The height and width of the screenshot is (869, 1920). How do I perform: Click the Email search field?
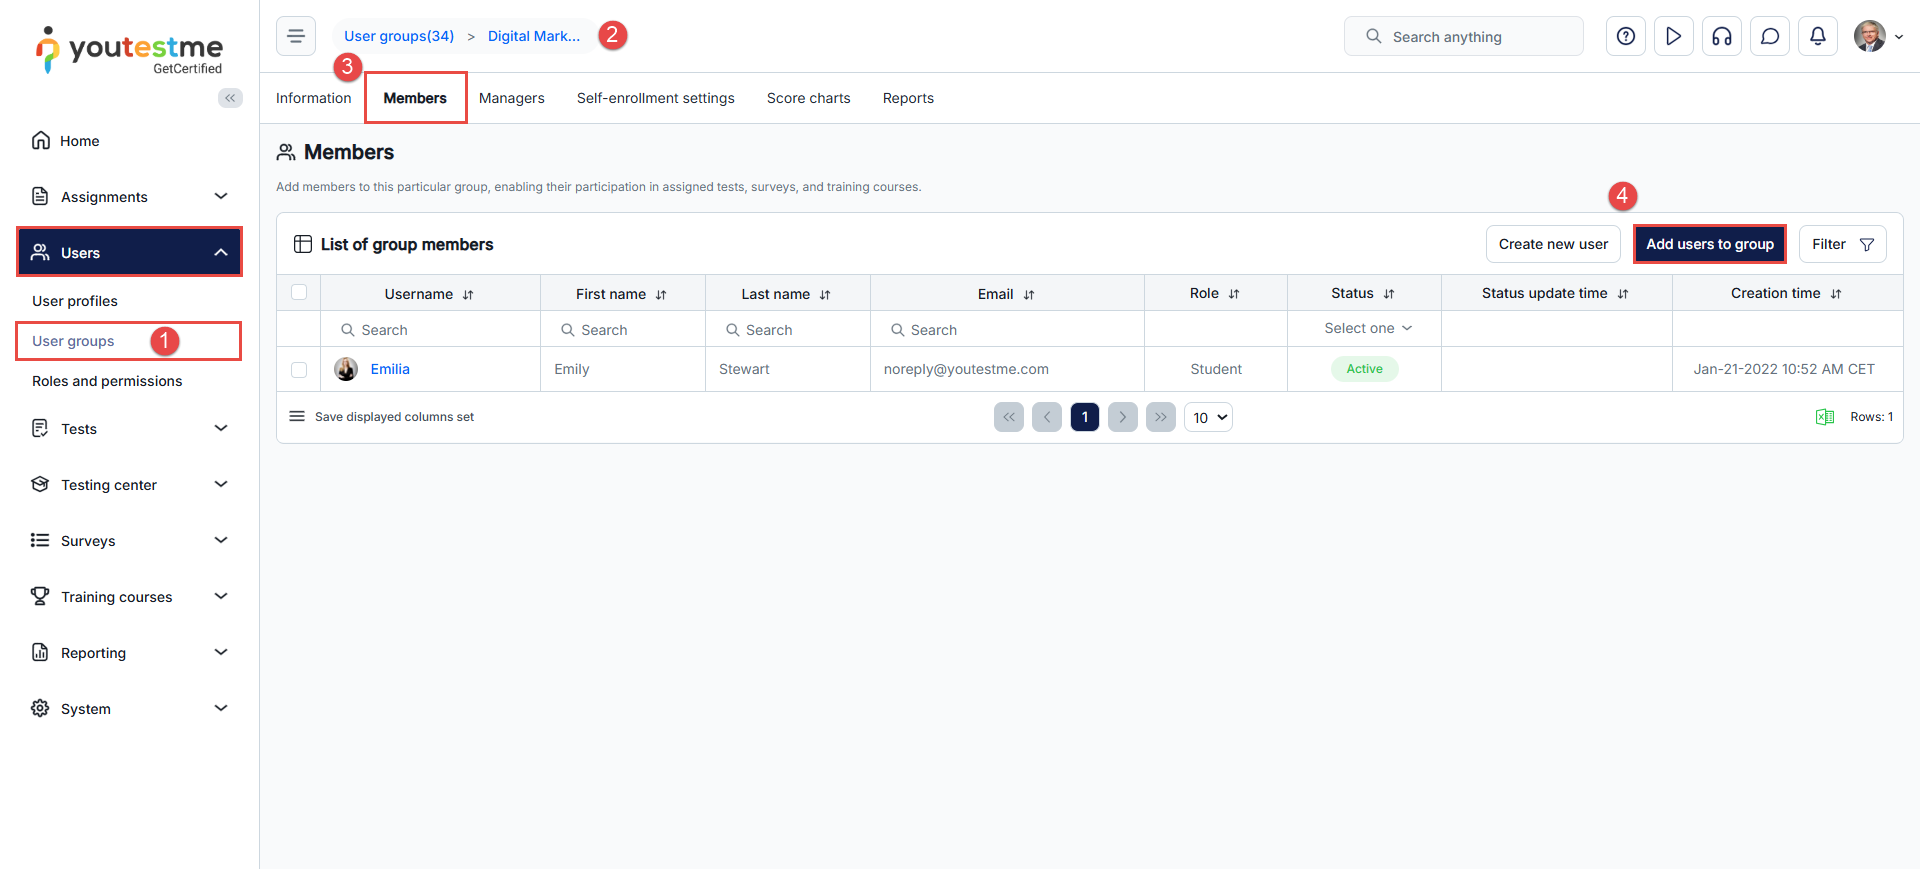click(1010, 330)
